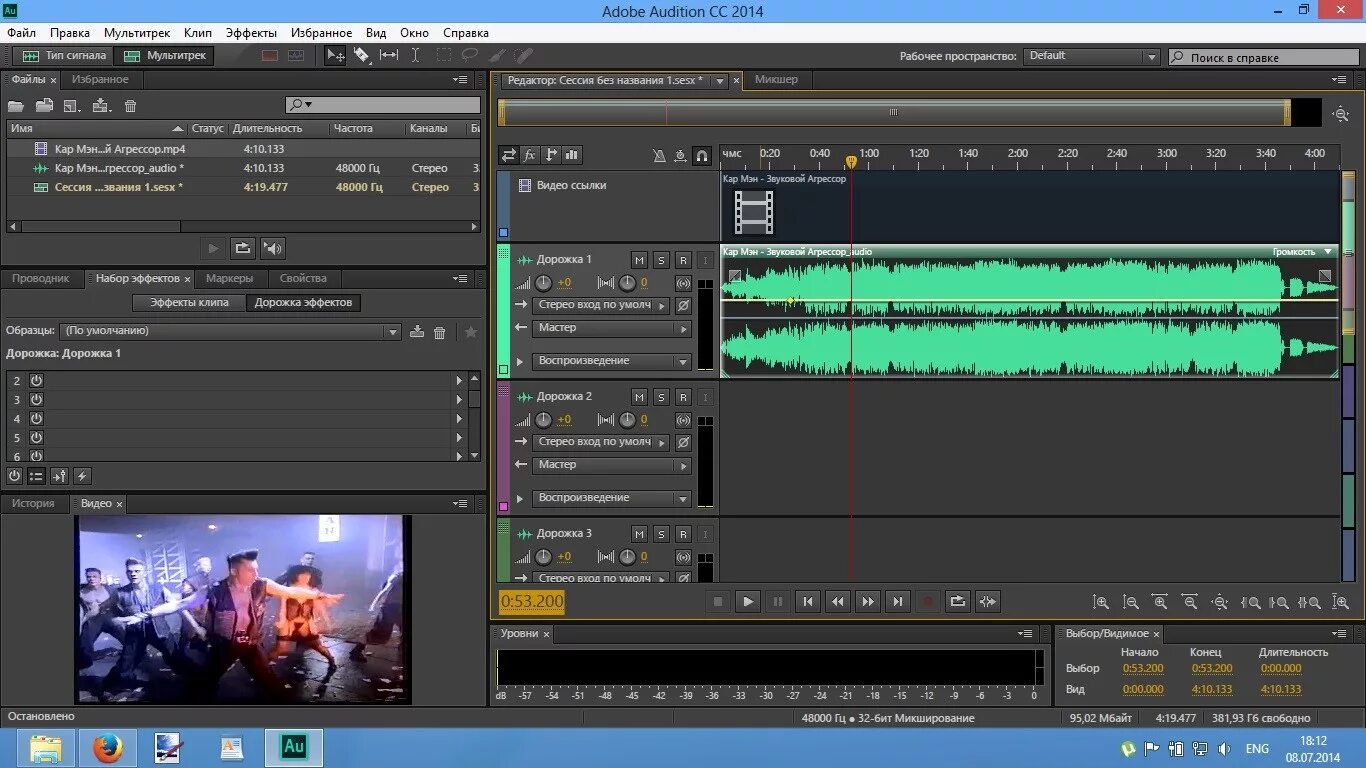Select the Time Selection I-beam tool
Image resolution: width=1366 pixels, height=768 pixels.
415,56
